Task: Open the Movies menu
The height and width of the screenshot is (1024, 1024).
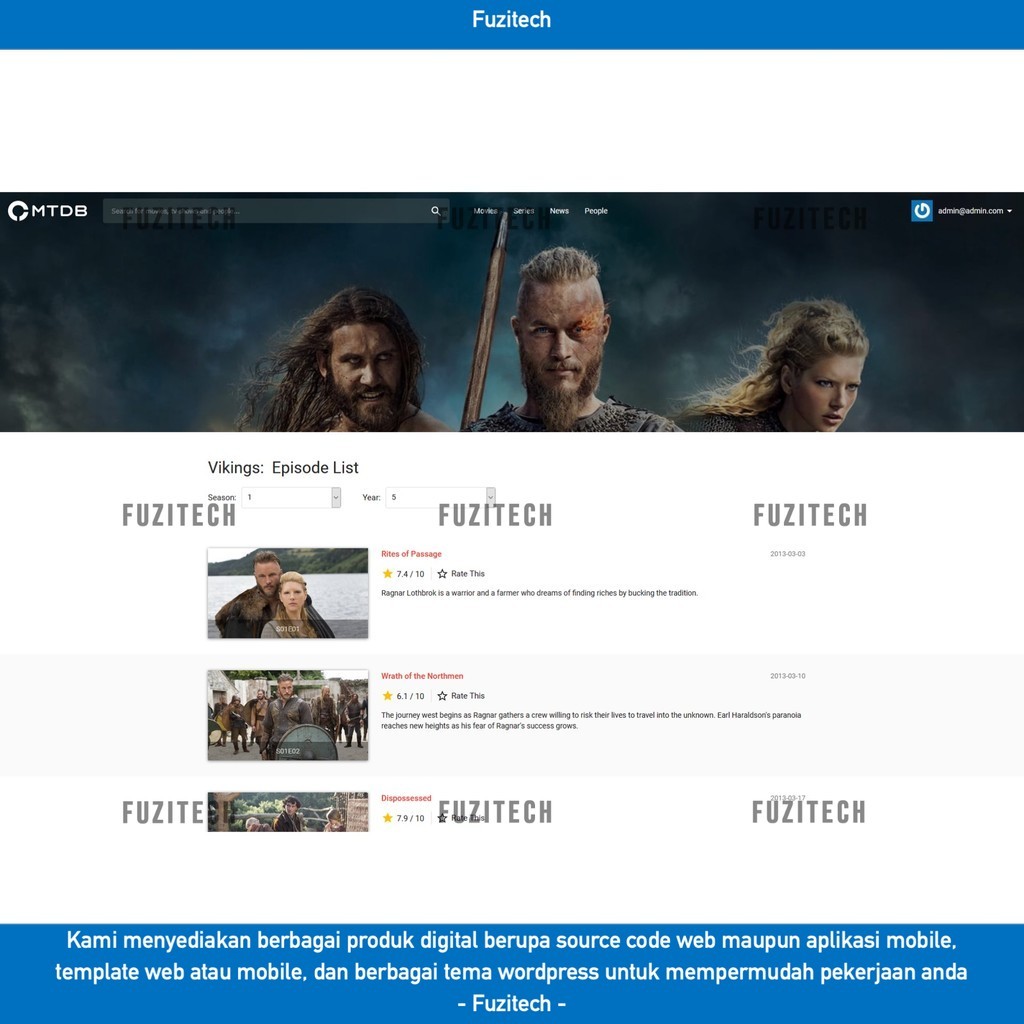Action: coord(485,211)
